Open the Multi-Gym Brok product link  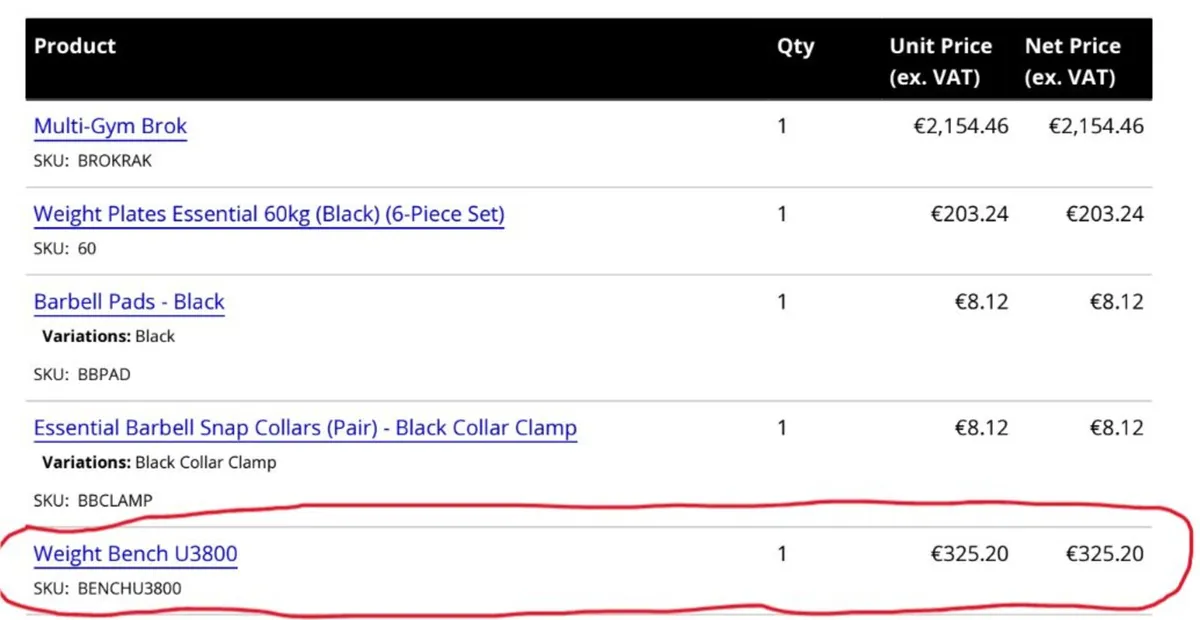click(x=110, y=127)
